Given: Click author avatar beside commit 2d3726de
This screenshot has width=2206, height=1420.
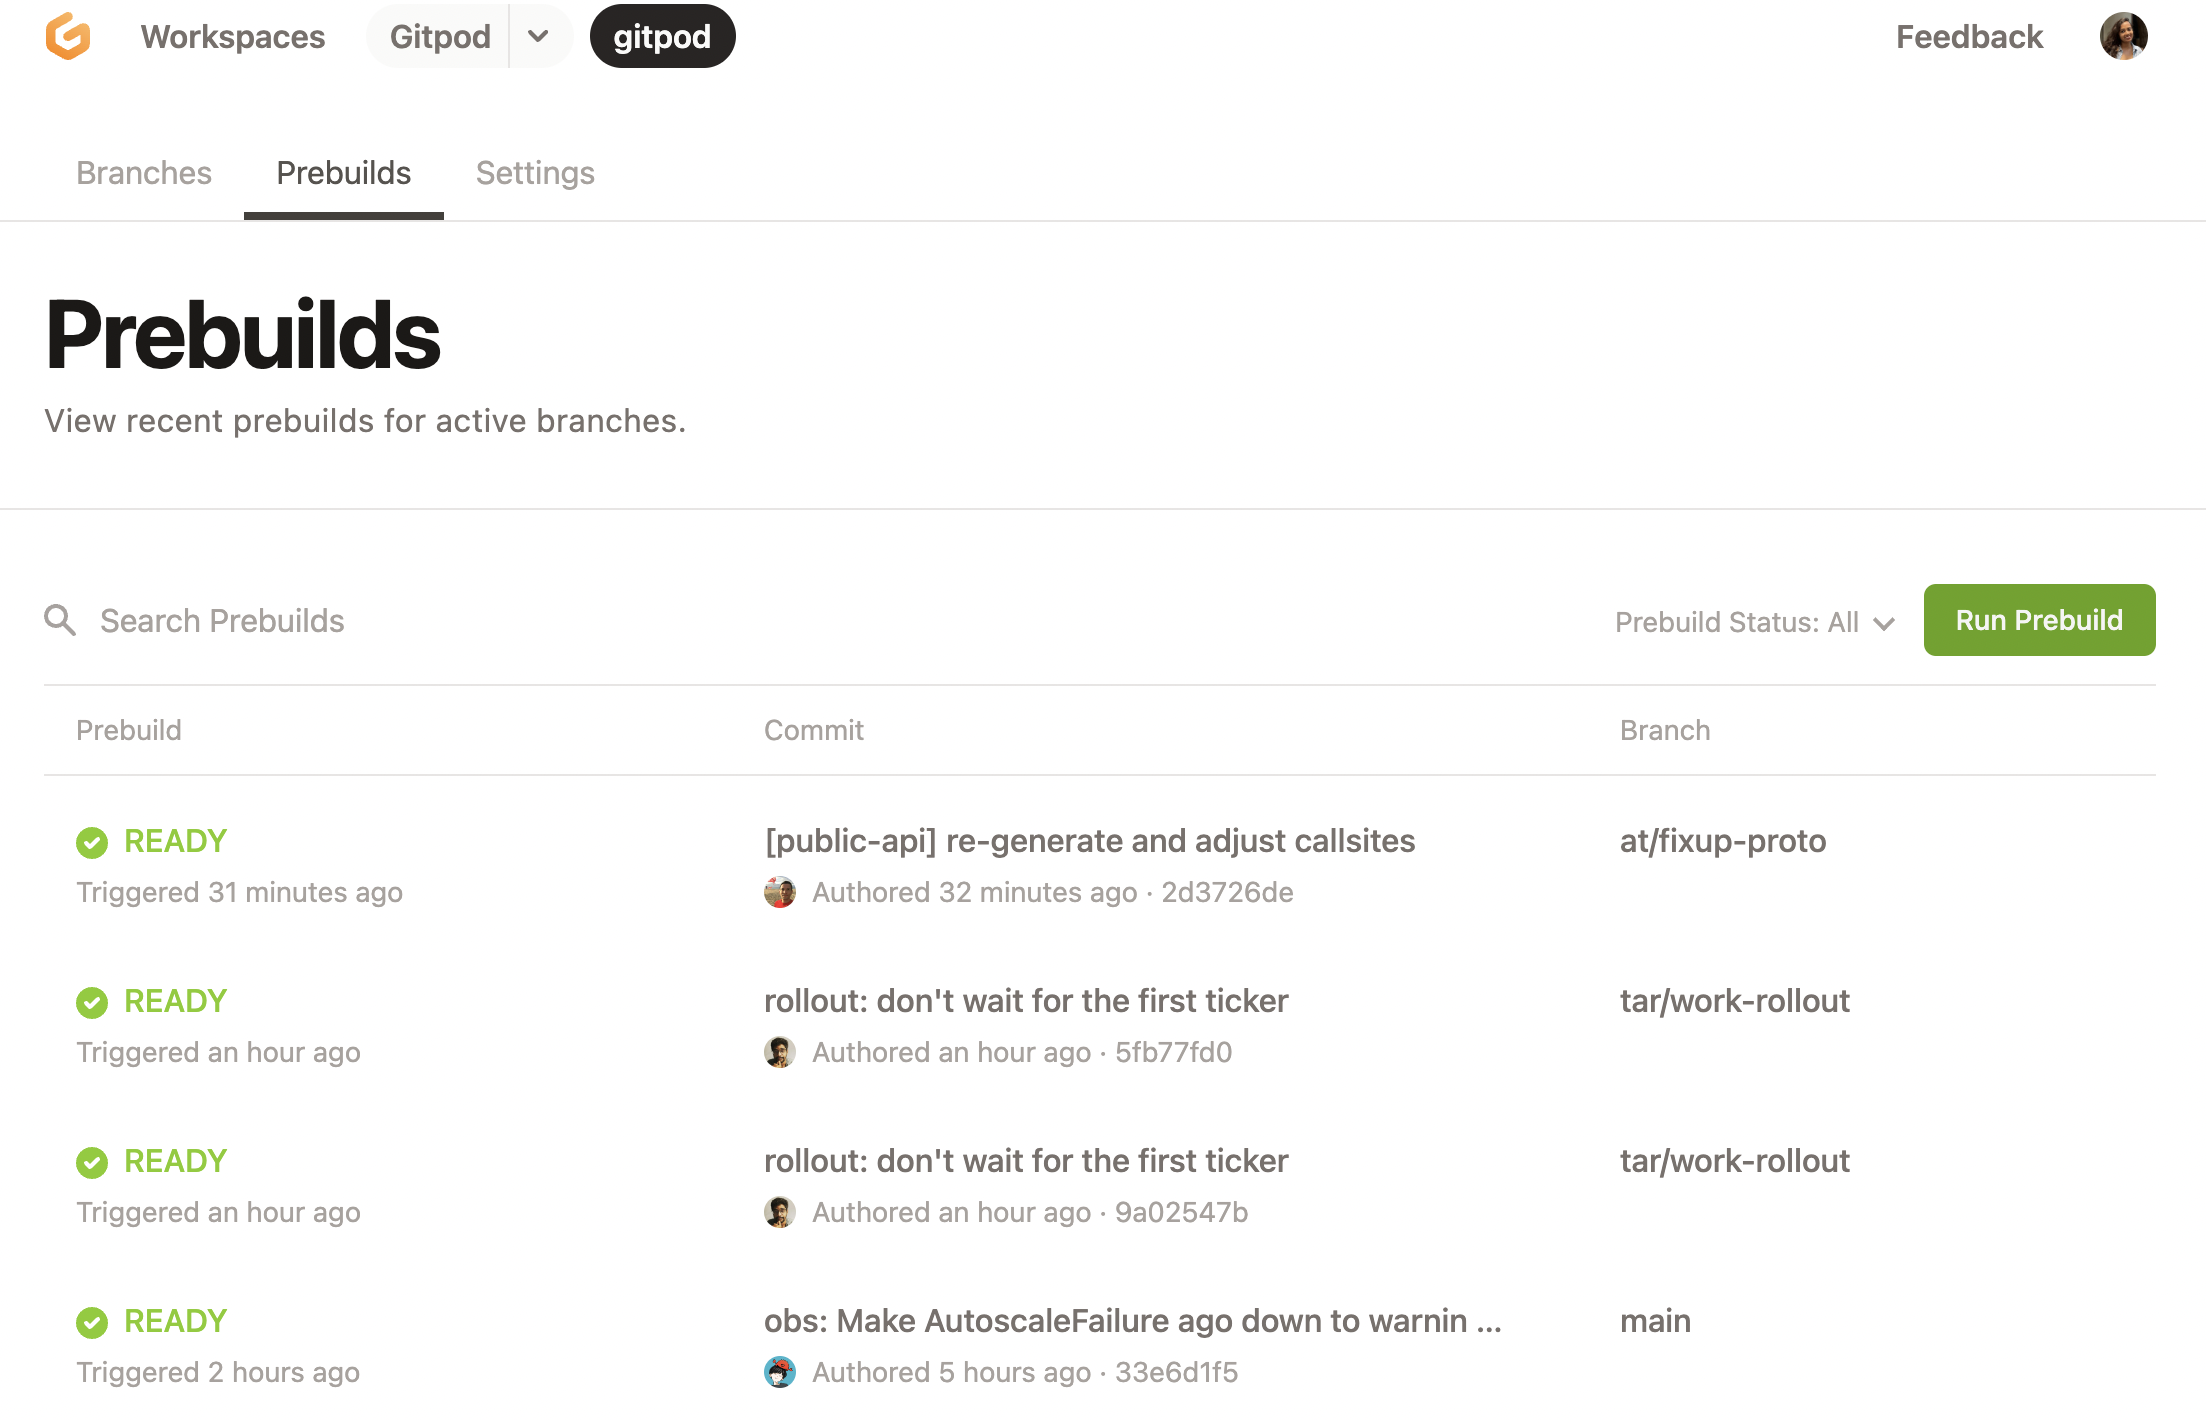Looking at the screenshot, I should tap(780, 892).
